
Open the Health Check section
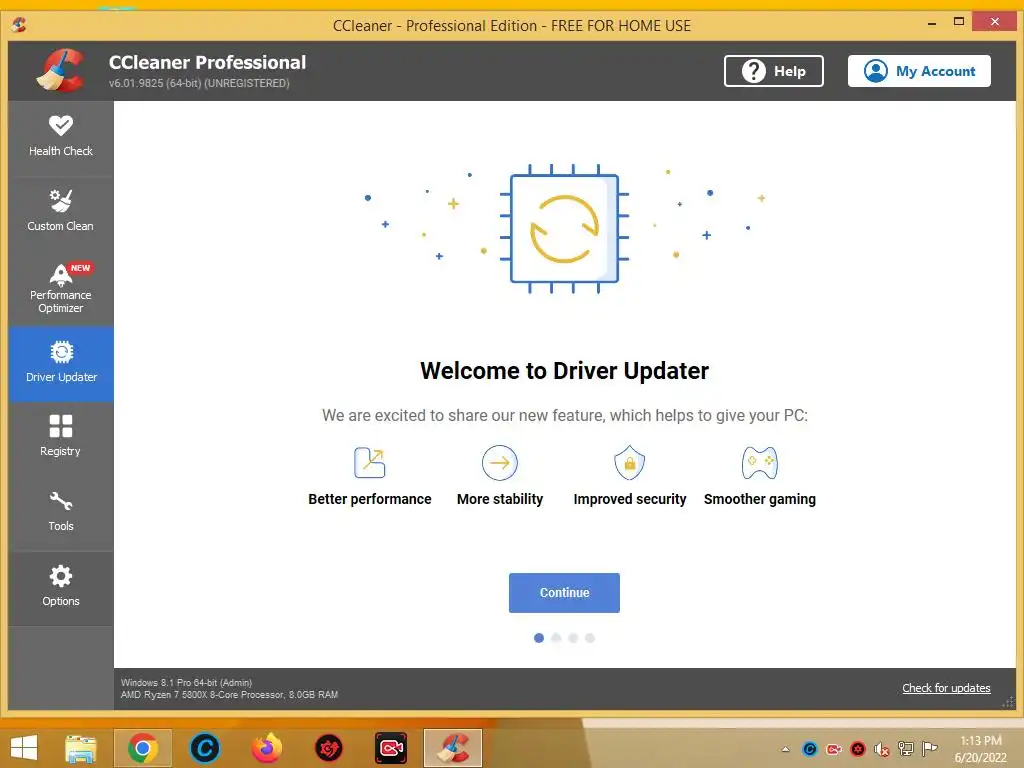(x=61, y=137)
